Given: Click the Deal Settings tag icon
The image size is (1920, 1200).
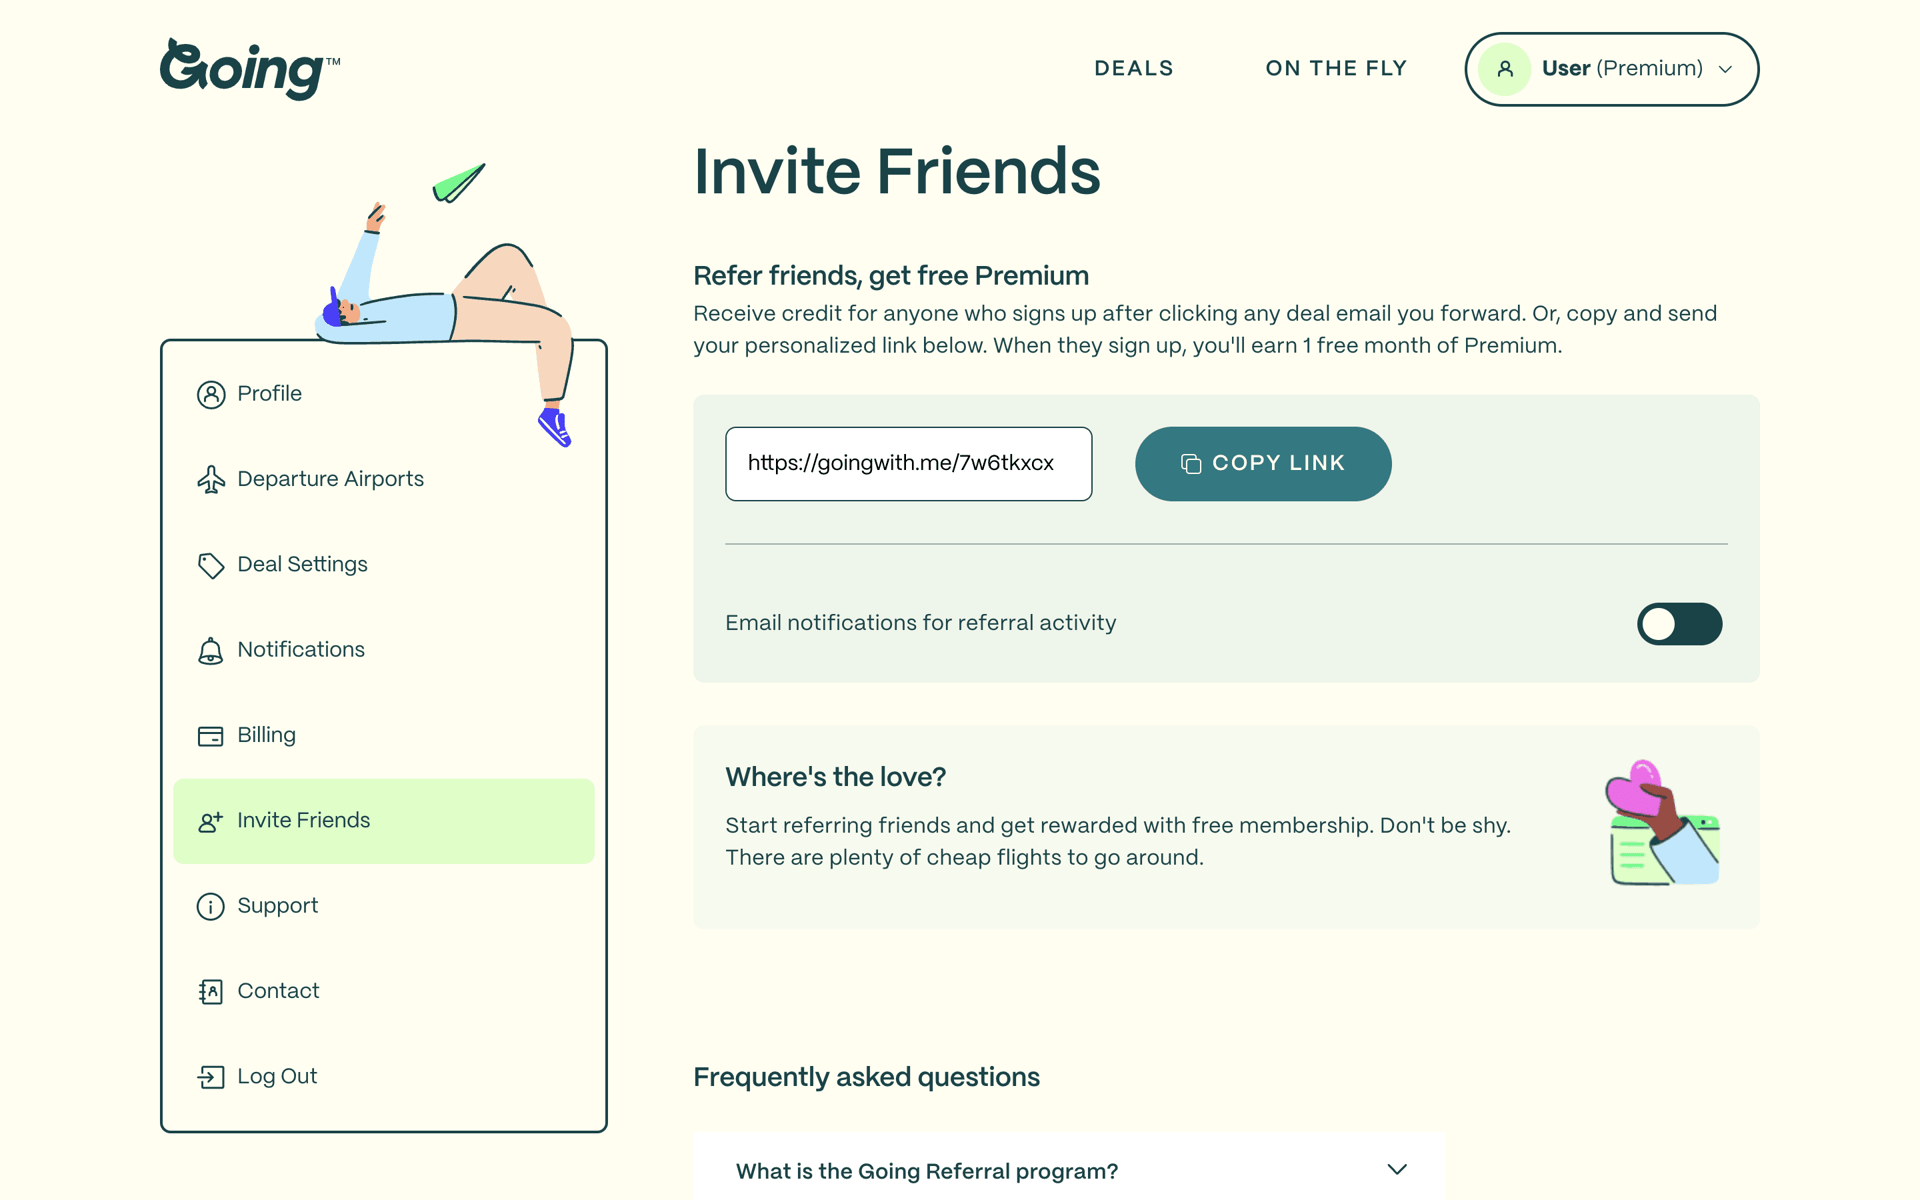Looking at the screenshot, I should [210, 565].
